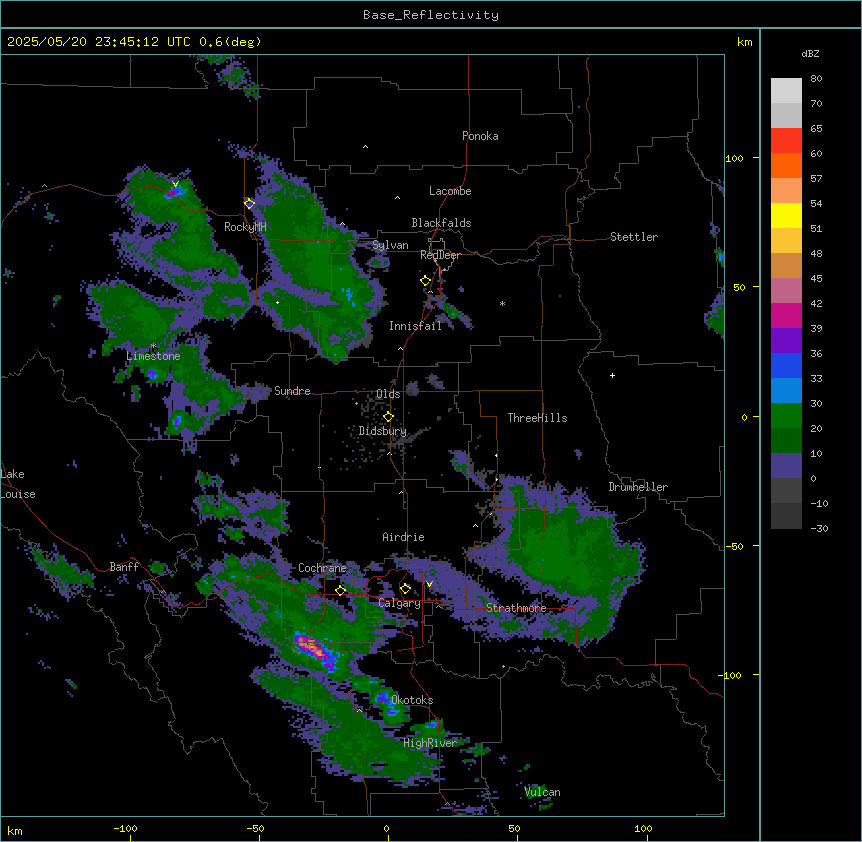862x842 pixels.
Task: Click the Okotoks label
Action: [x=412, y=700]
